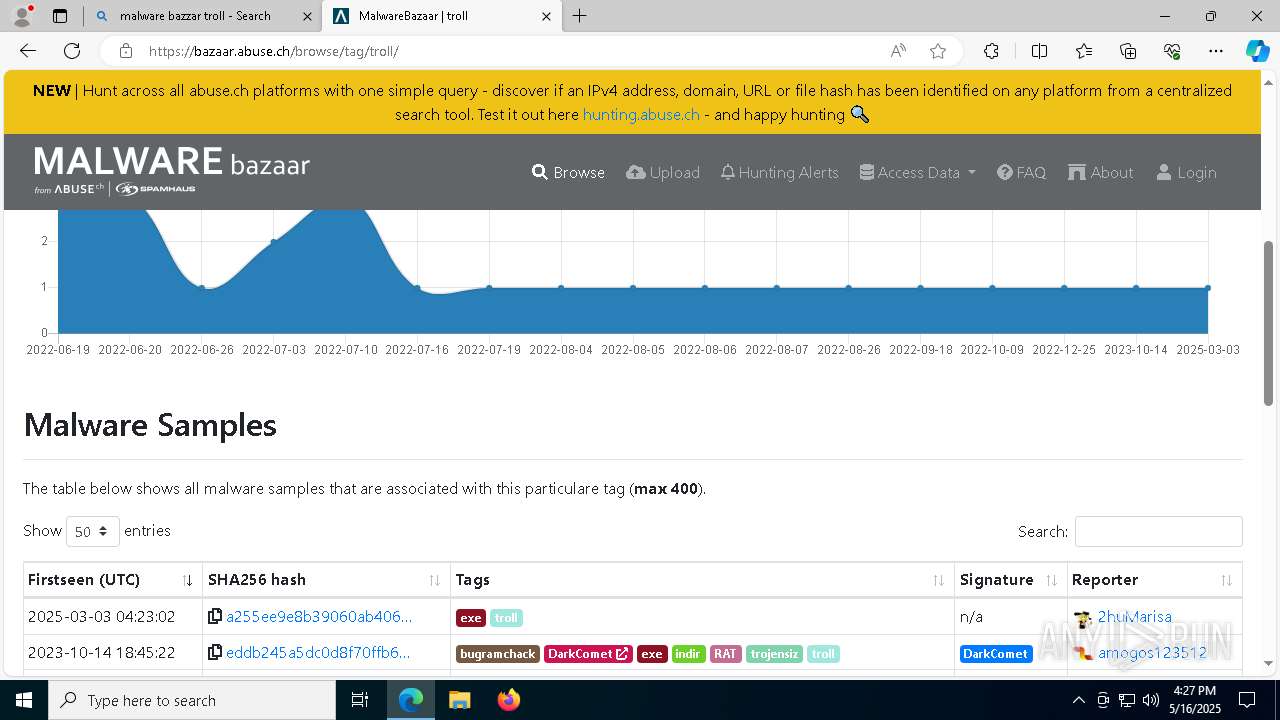Toggle Edge split screen view
The width and height of the screenshot is (1280, 720).
pos(1039,51)
